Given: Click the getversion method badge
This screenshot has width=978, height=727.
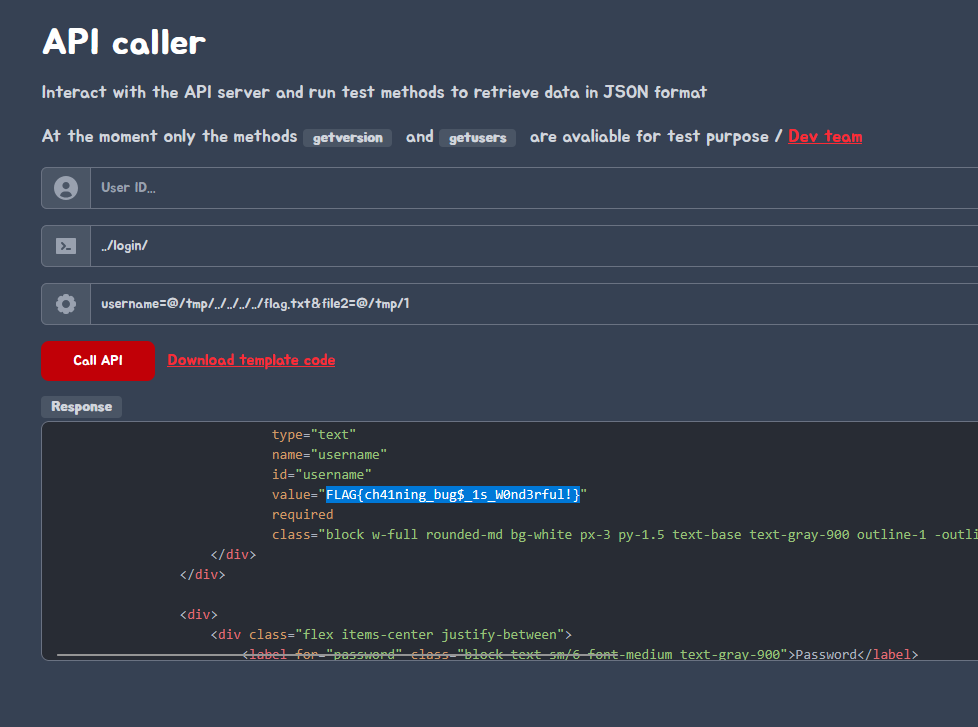Looking at the screenshot, I should pos(347,137).
